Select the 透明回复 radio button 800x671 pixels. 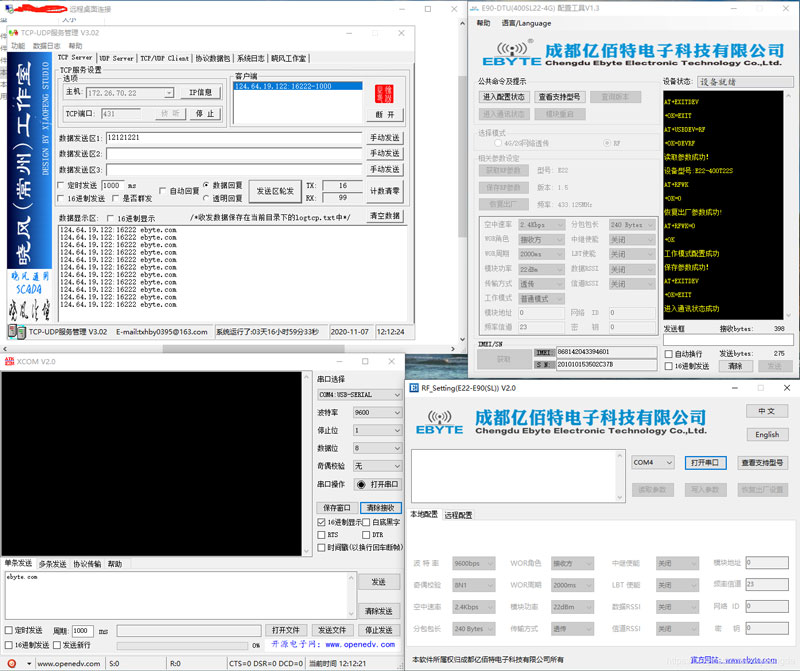(207, 198)
